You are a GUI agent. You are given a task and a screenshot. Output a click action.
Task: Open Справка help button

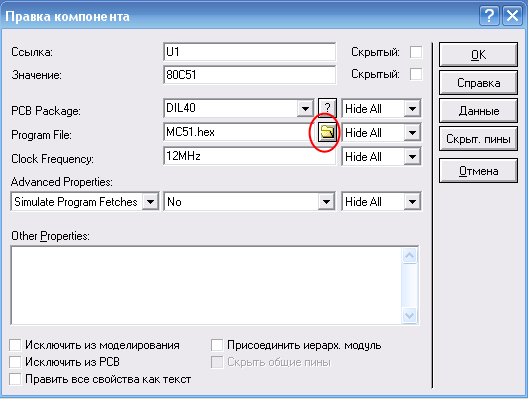pos(478,83)
